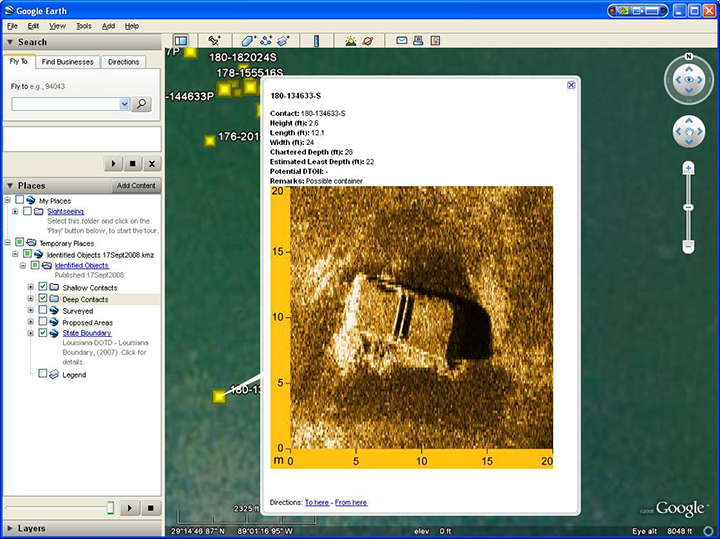The width and height of the screenshot is (720, 539).
Task: Toggle the Sightseeing checkbox
Action: tap(27, 211)
